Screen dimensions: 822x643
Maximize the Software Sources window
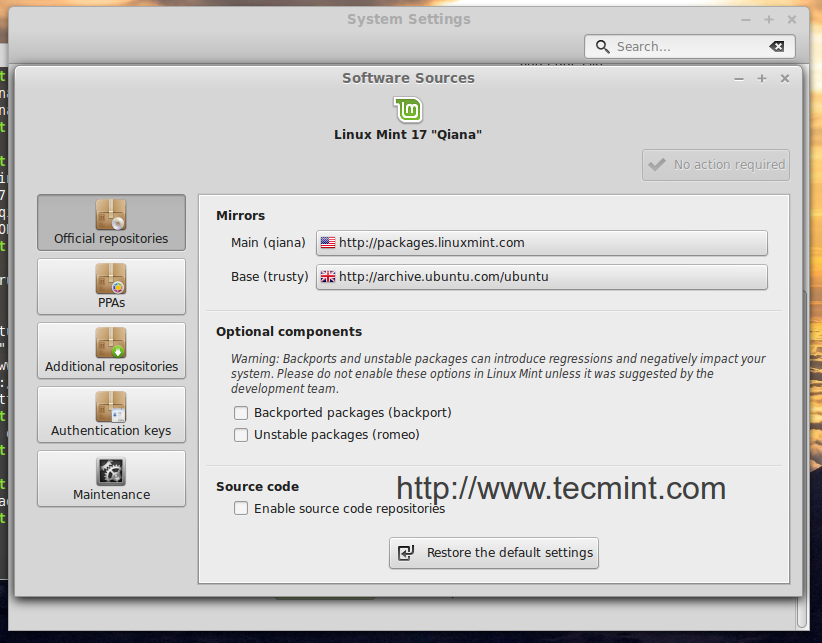762,79
